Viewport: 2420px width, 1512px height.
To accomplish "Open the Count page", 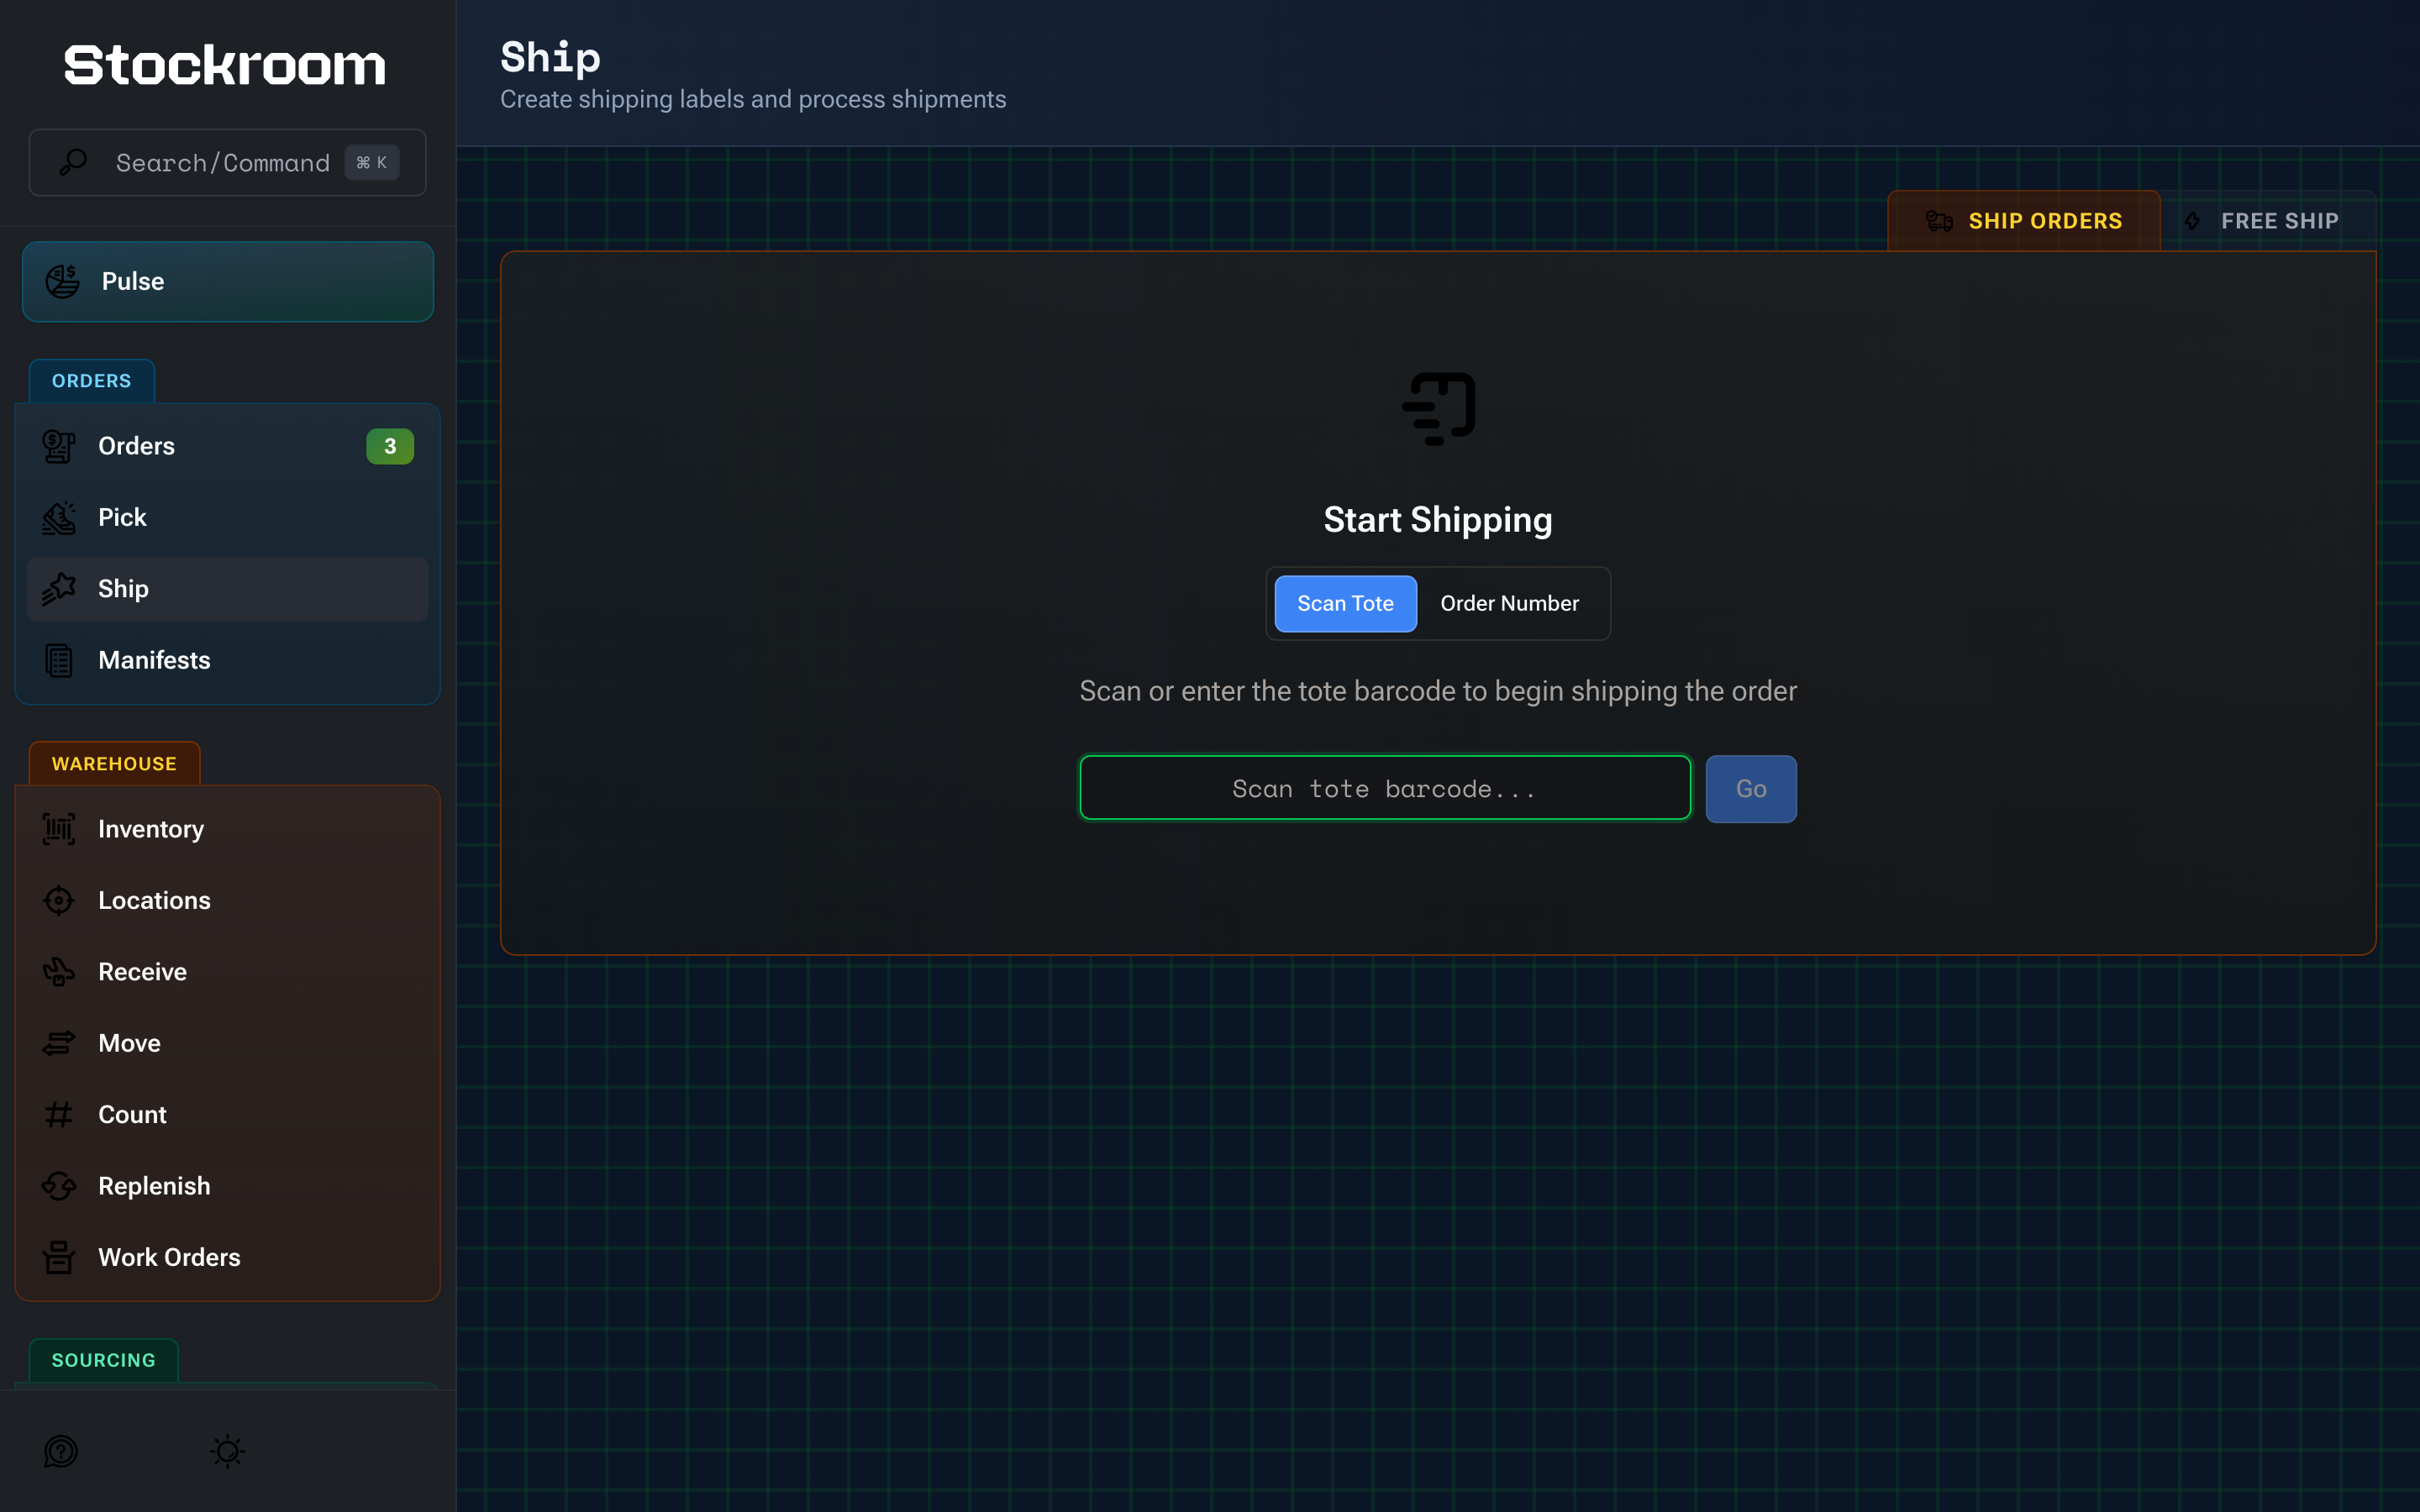I will point(228,1114).
